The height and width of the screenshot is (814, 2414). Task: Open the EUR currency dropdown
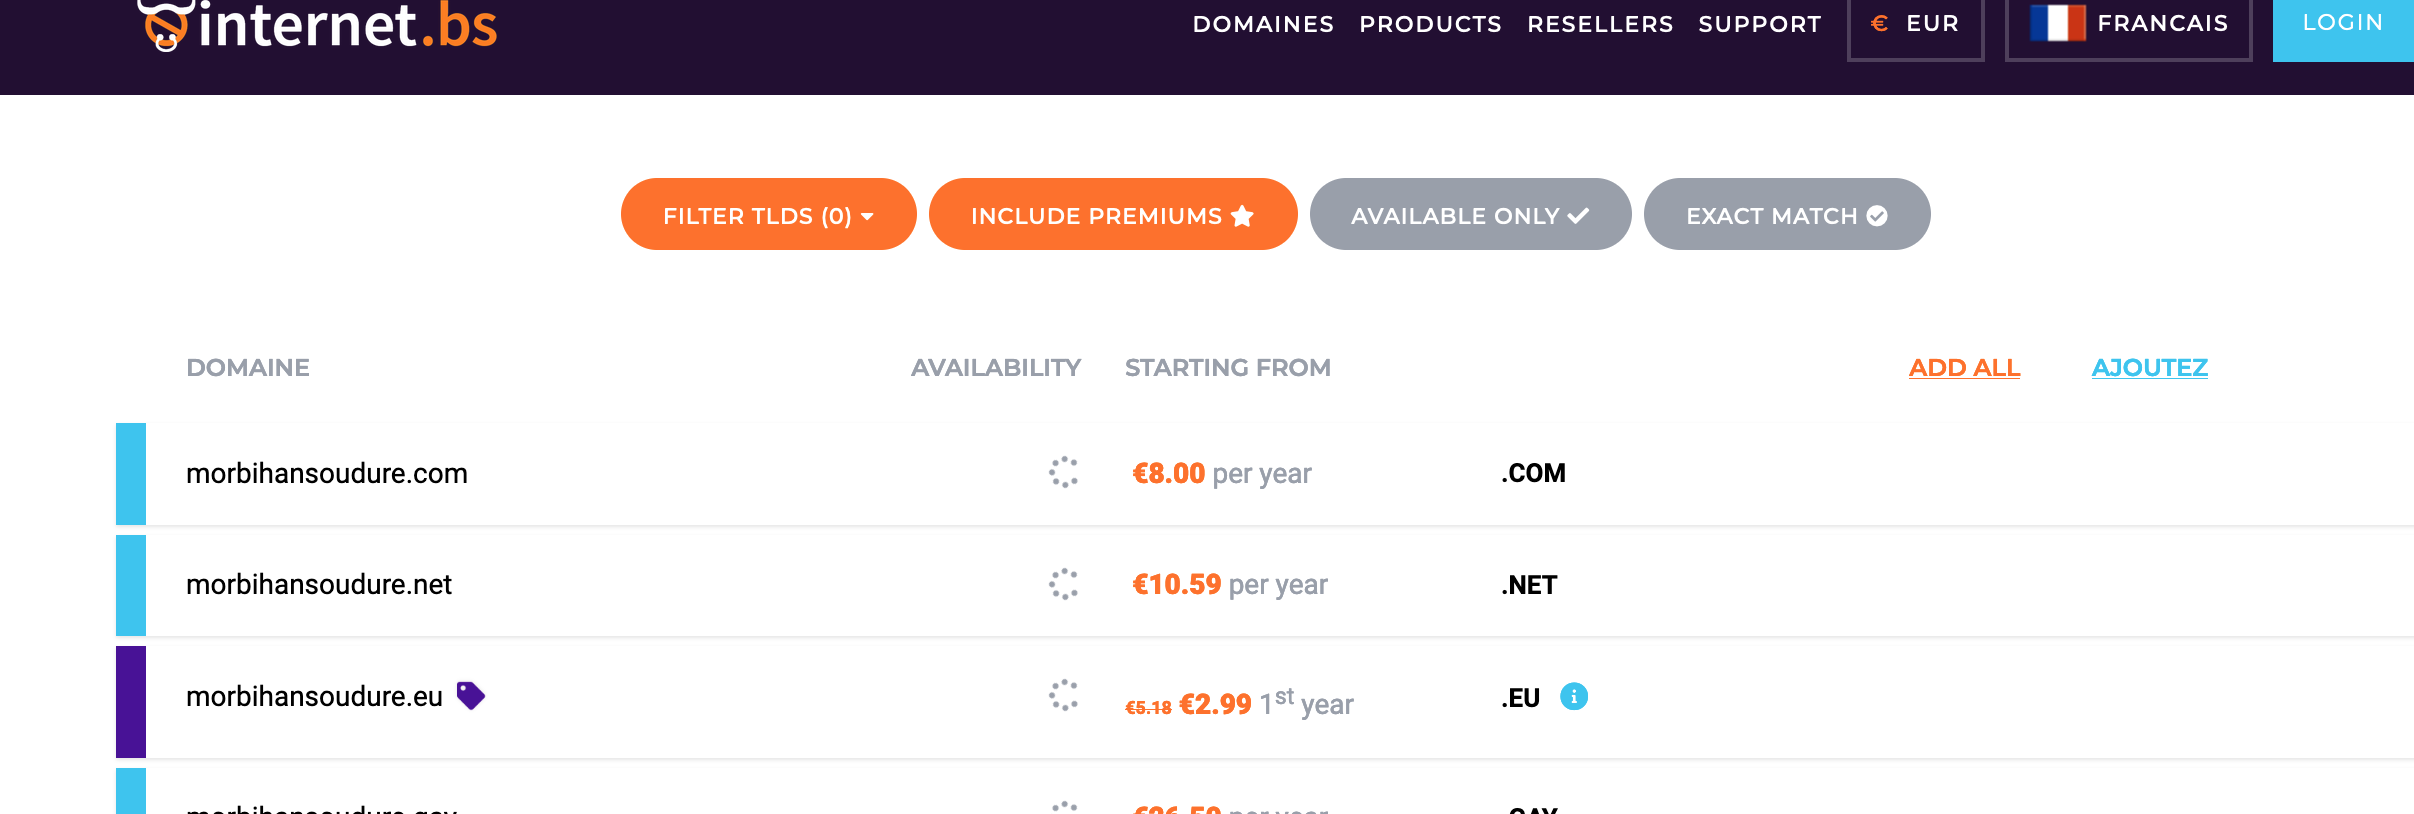[1915, 24]
